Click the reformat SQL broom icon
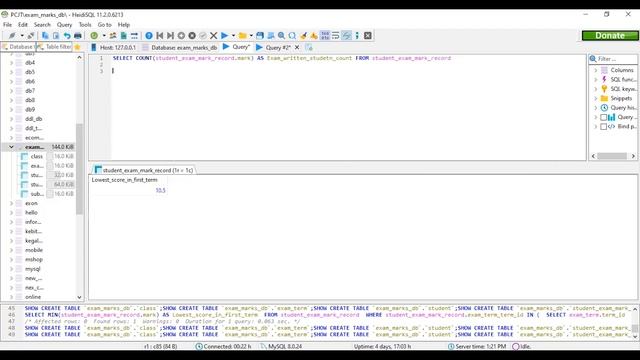Viewport: 640px width, 360px height. 303,36
